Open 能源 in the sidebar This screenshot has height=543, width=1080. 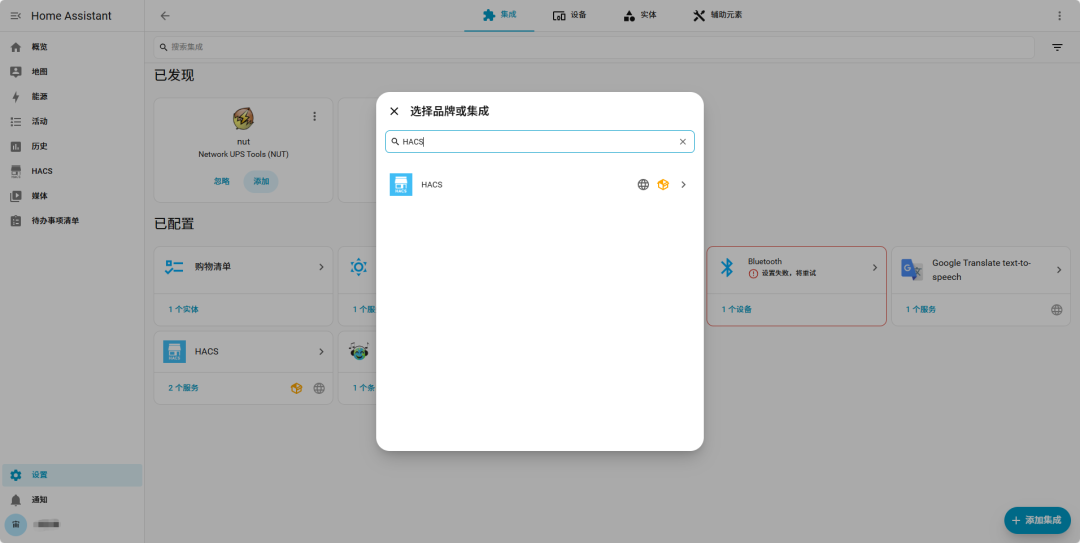72,96
